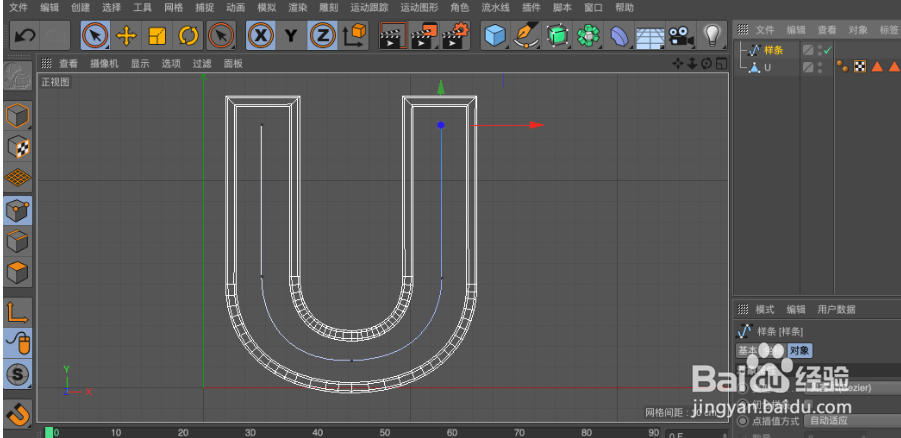
Task: Open Render Settings gear clapperboard icon
Action: pos(456,36)
